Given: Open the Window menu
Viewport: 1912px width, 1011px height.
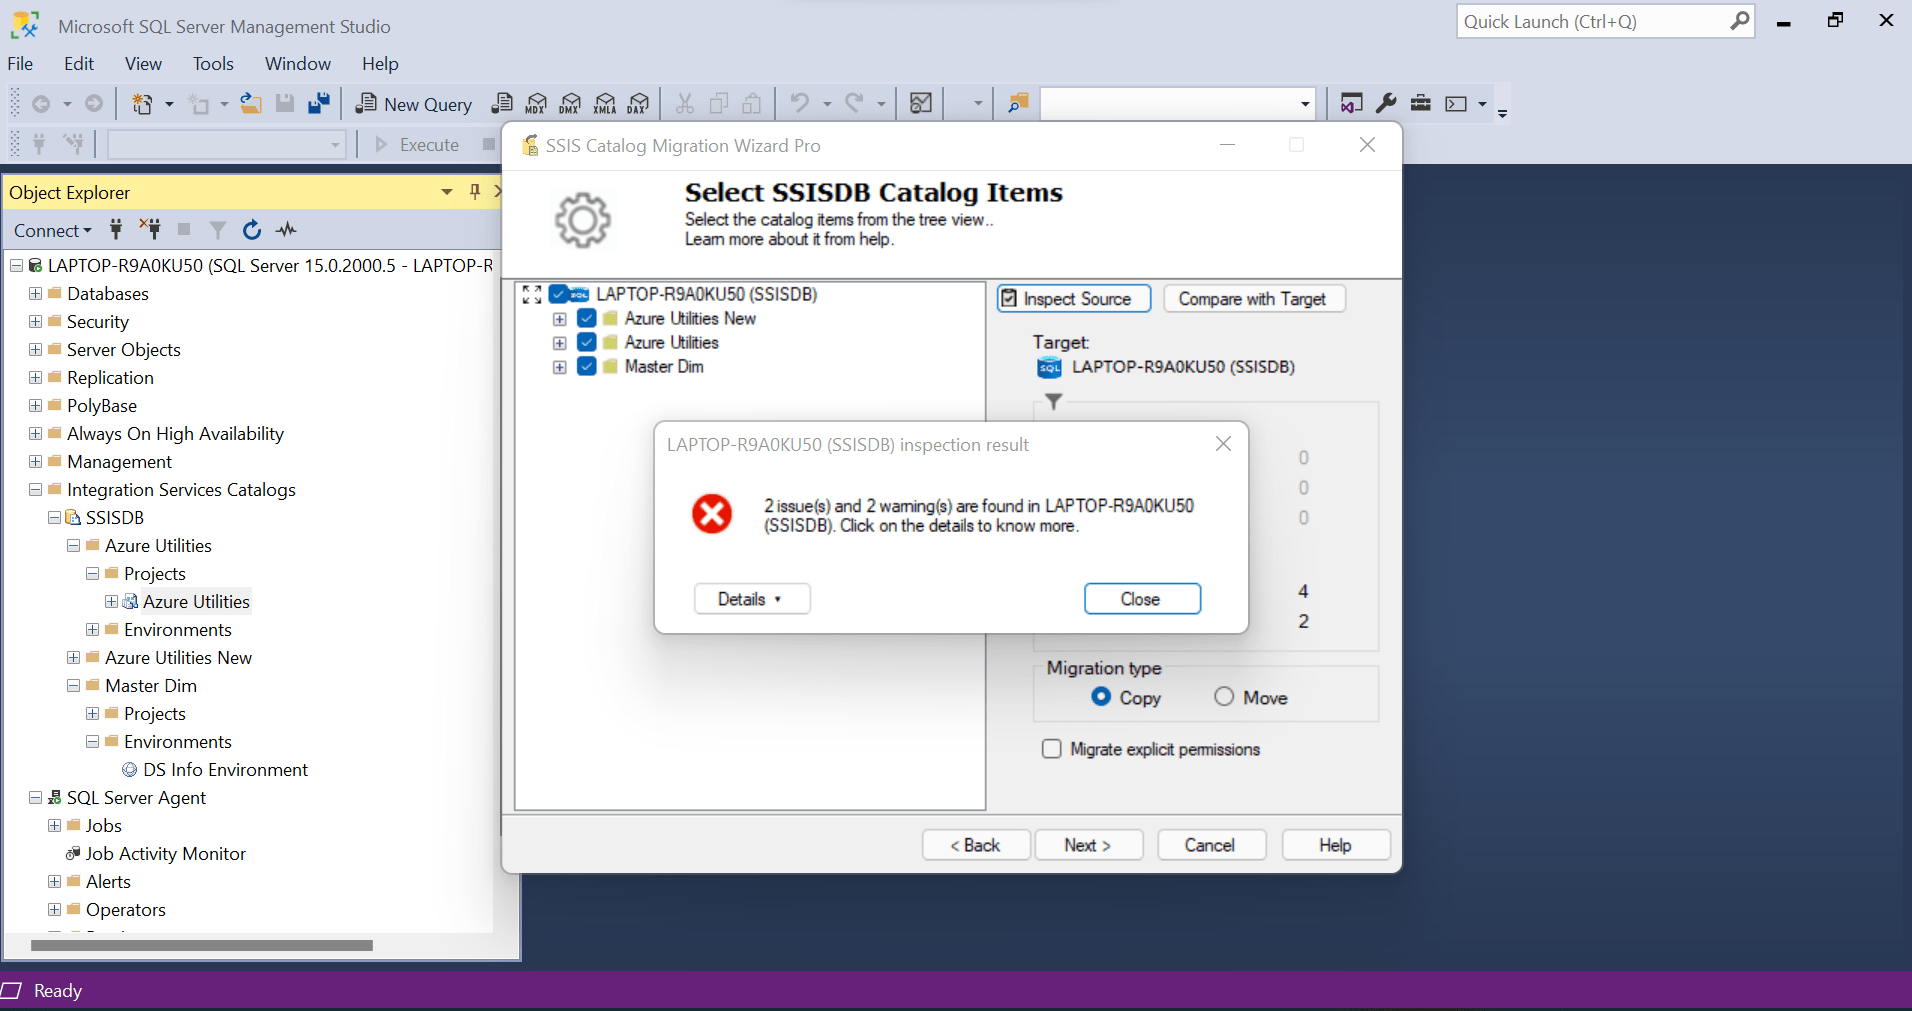Looking at the screenshot, I should (x=297, y=63).
